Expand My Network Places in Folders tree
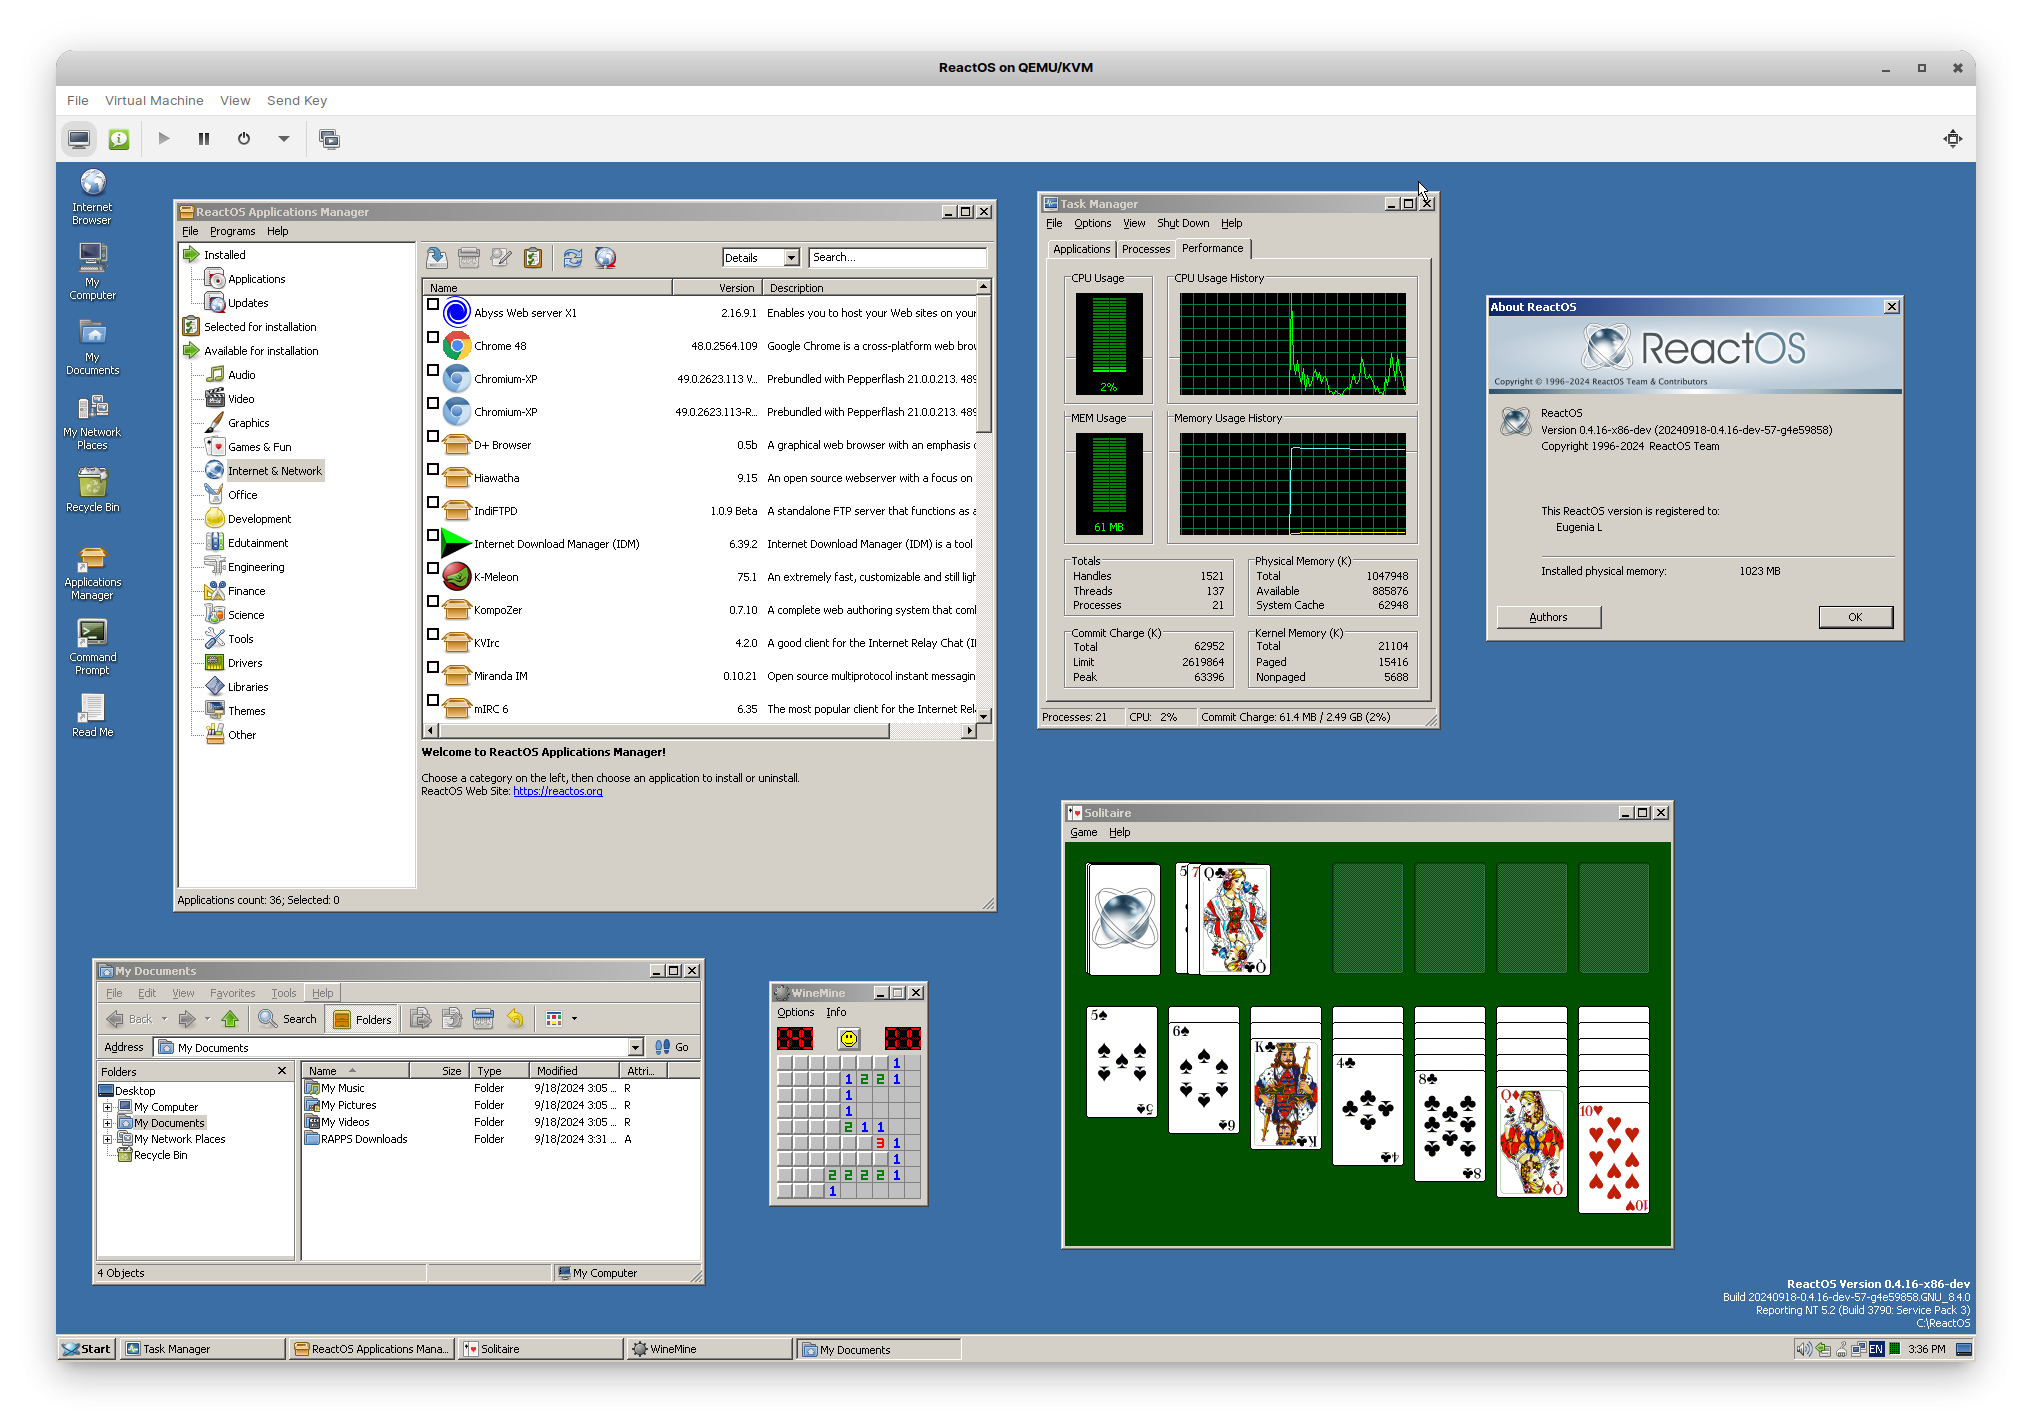The width and height of the screenshot is (2032, 1425). coord(107,1139)
